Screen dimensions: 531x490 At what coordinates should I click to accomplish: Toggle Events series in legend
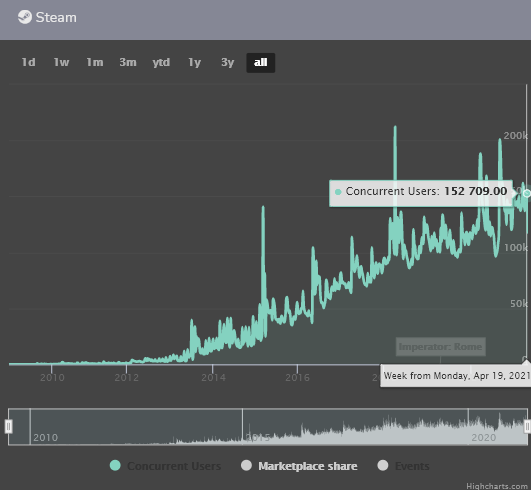[403, 466]
